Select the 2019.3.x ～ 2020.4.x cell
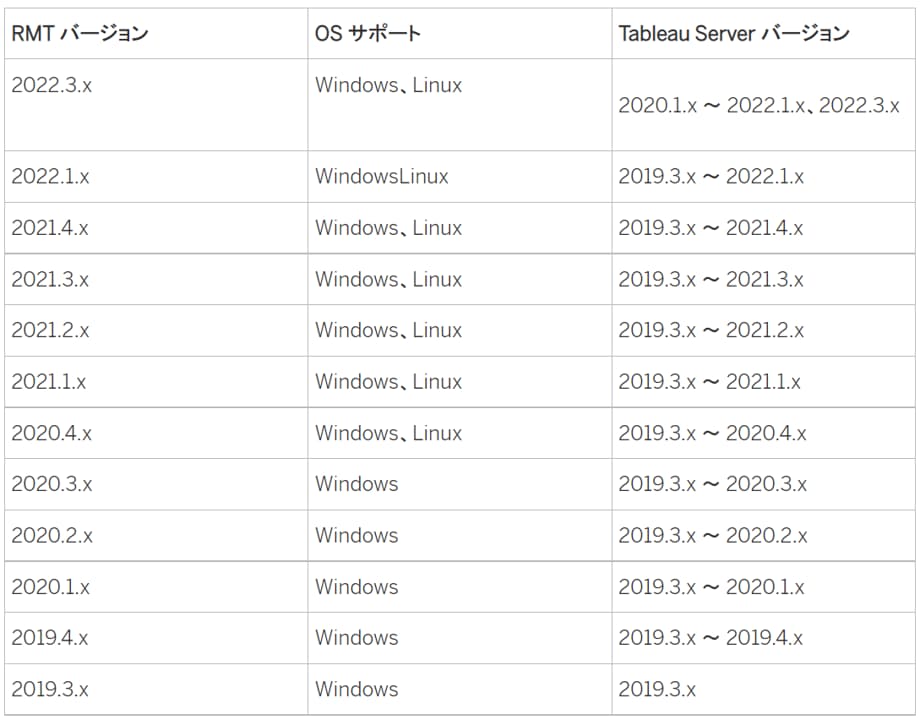 (x=763, y=433)
